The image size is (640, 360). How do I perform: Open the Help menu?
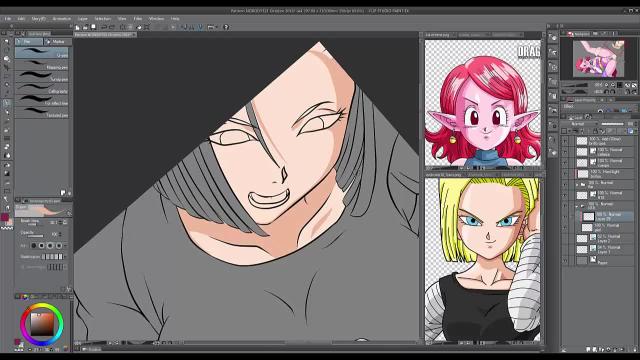pyautogui.click(x=175, y=19)
